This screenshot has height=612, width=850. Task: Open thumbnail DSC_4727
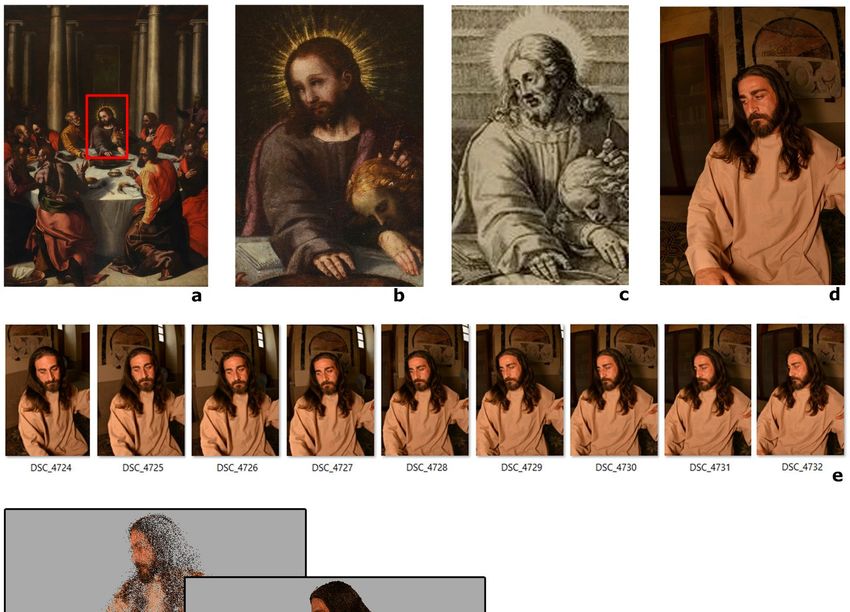330,390
